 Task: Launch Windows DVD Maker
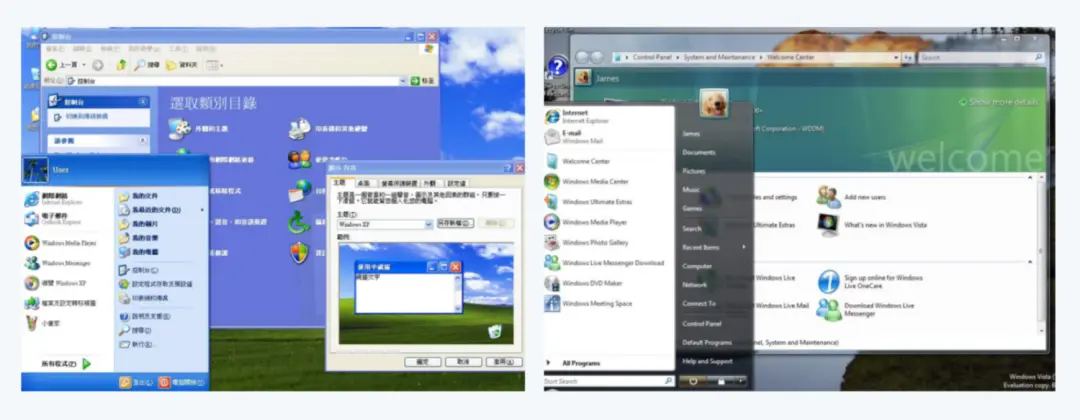click(584, 283)
